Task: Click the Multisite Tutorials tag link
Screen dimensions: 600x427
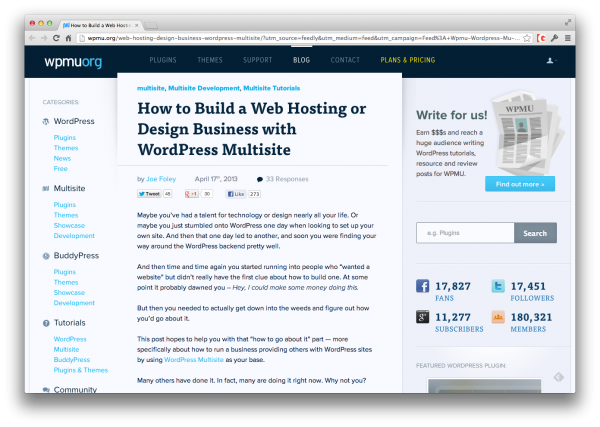Action: 272,88
